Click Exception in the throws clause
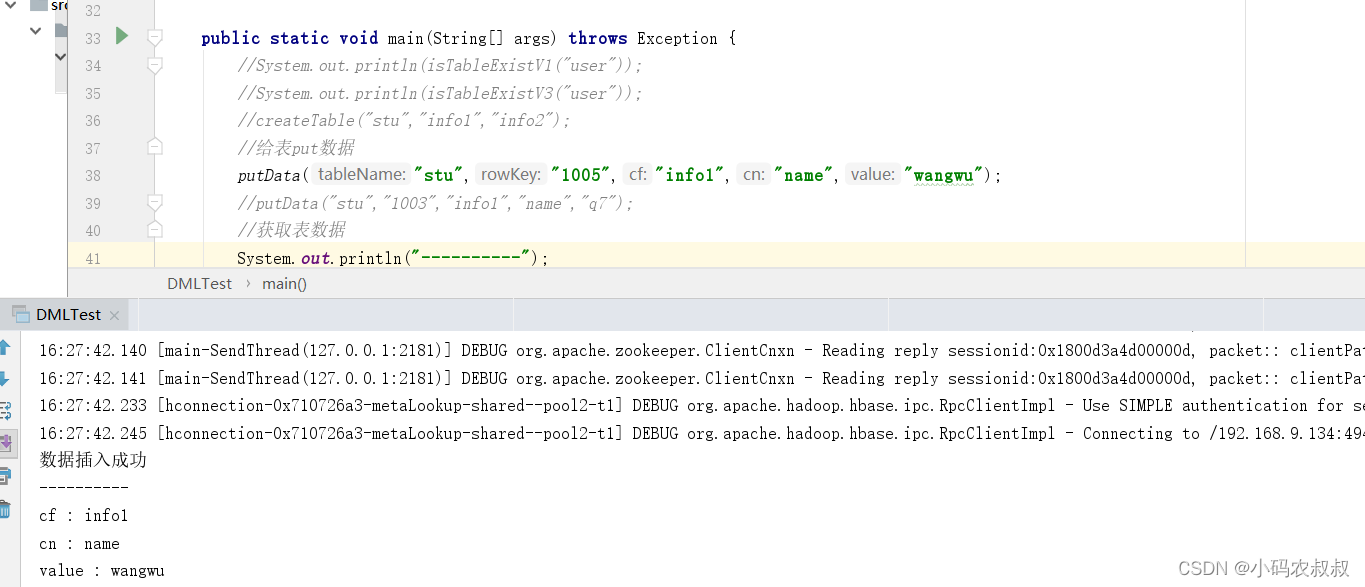 (x=677, y=38)
